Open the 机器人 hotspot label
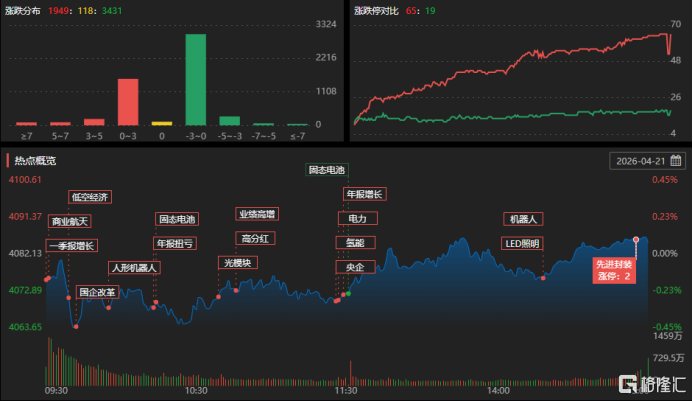Image resolution: width=693 pixels, height=401 pixels. [524, 219]
